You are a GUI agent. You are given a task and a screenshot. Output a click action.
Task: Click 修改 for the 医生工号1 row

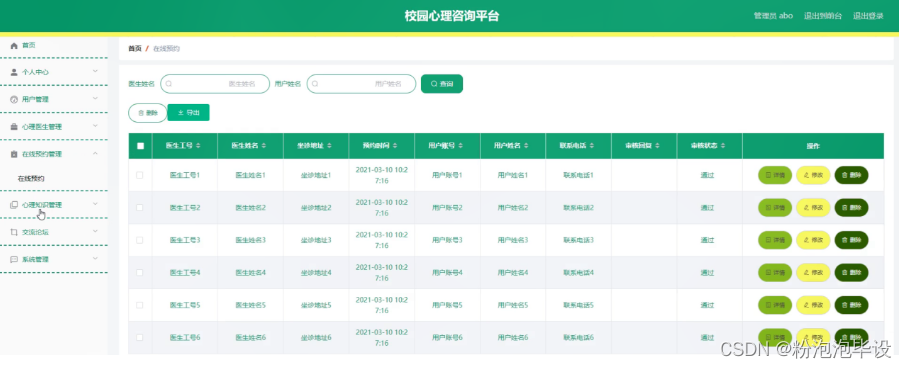813,175
